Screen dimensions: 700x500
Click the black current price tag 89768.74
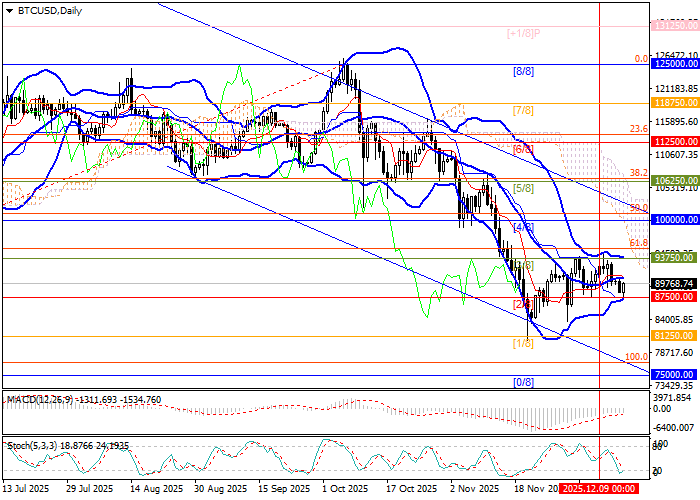(x=670, y=284)
